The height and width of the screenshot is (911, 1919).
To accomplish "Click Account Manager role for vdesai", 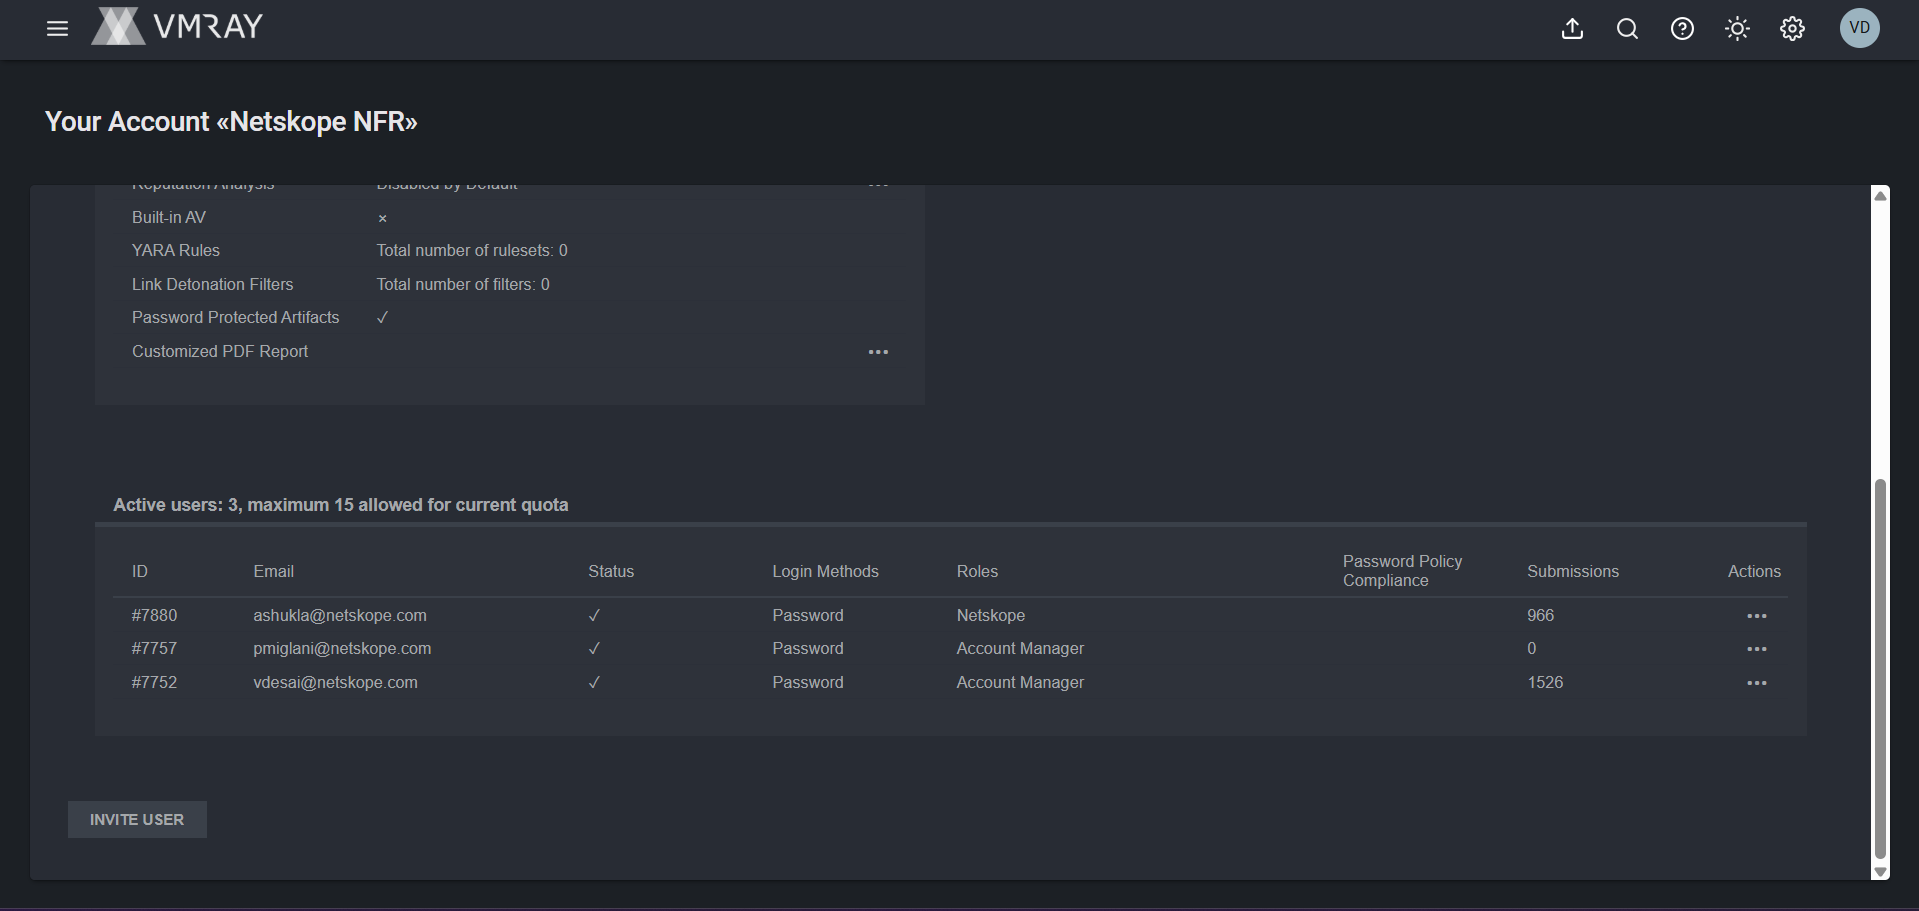I will [x=1020, y=682].
